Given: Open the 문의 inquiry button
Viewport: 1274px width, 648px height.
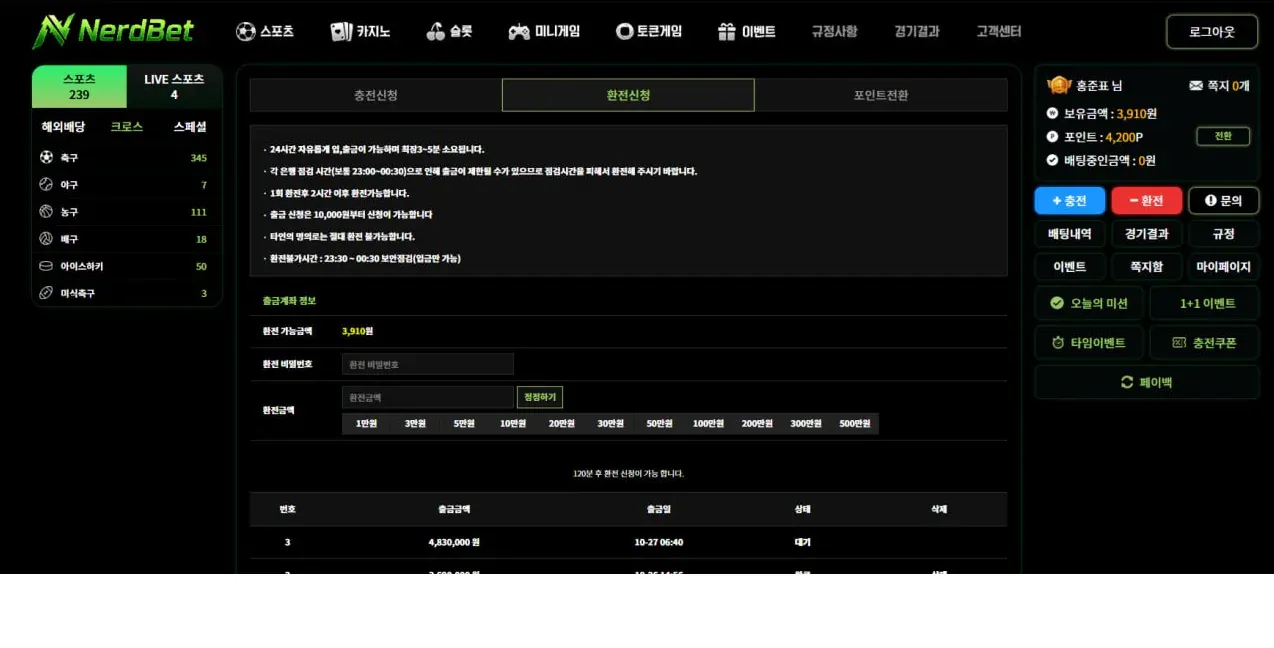Looking at the screenshot, I should click(1224, 201).
